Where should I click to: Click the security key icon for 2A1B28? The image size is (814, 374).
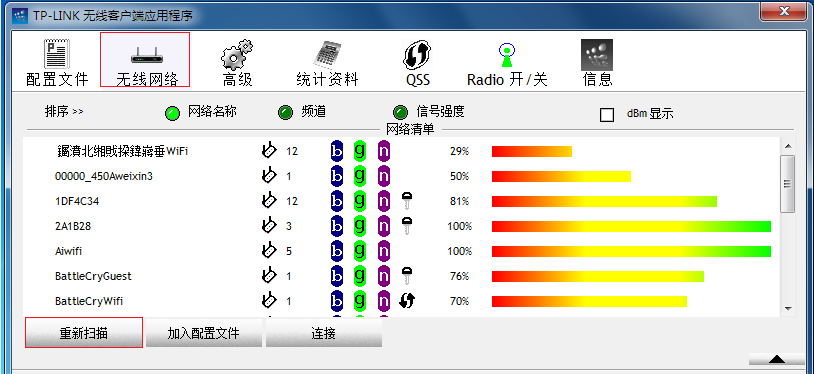407,226
